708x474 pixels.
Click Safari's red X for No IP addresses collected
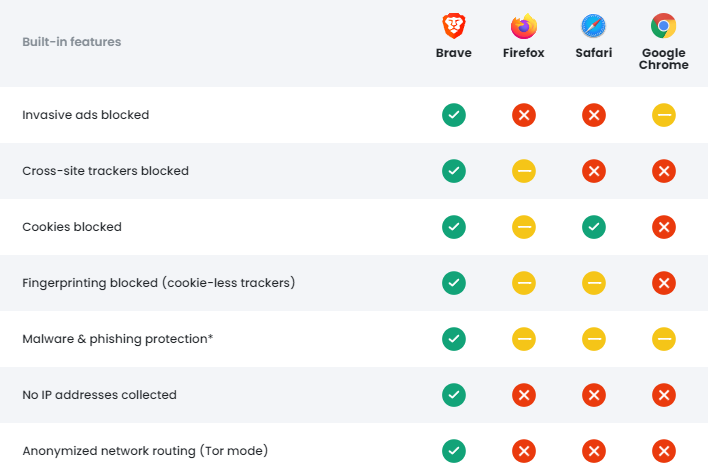coord(594,395)
